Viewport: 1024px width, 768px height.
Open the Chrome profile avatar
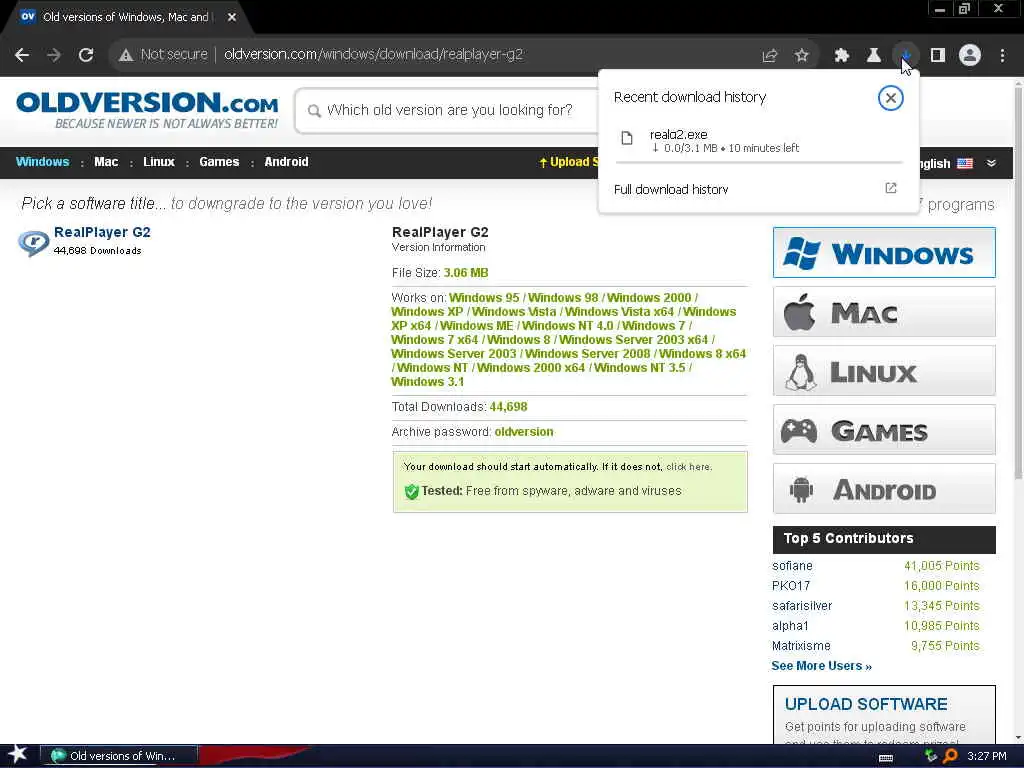[970, 56]
